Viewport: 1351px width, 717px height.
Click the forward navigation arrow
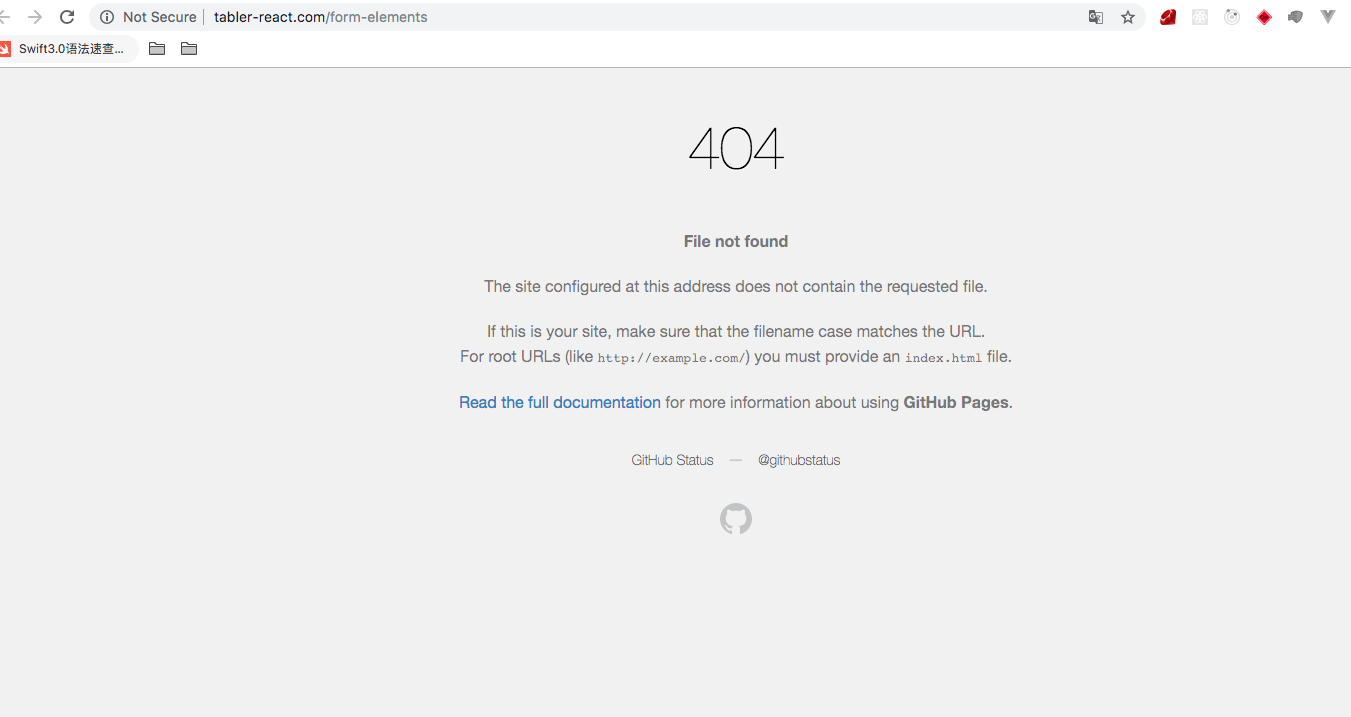click(35, 16)
